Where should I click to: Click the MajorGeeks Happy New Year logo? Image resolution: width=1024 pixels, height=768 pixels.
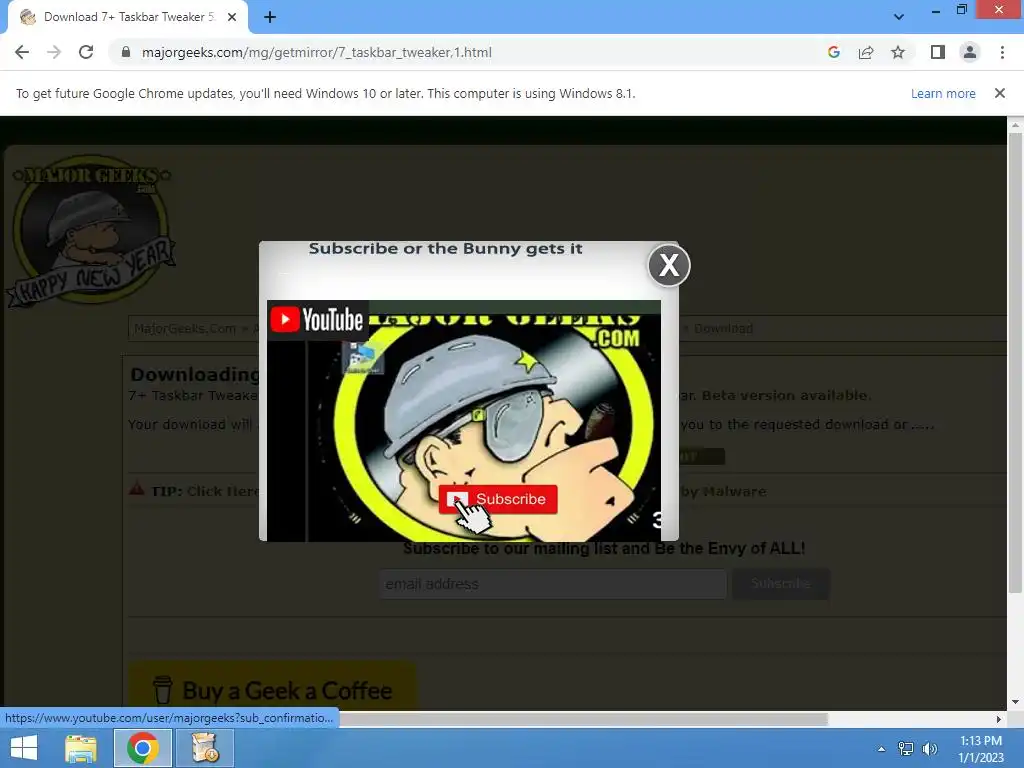point(91,230)
